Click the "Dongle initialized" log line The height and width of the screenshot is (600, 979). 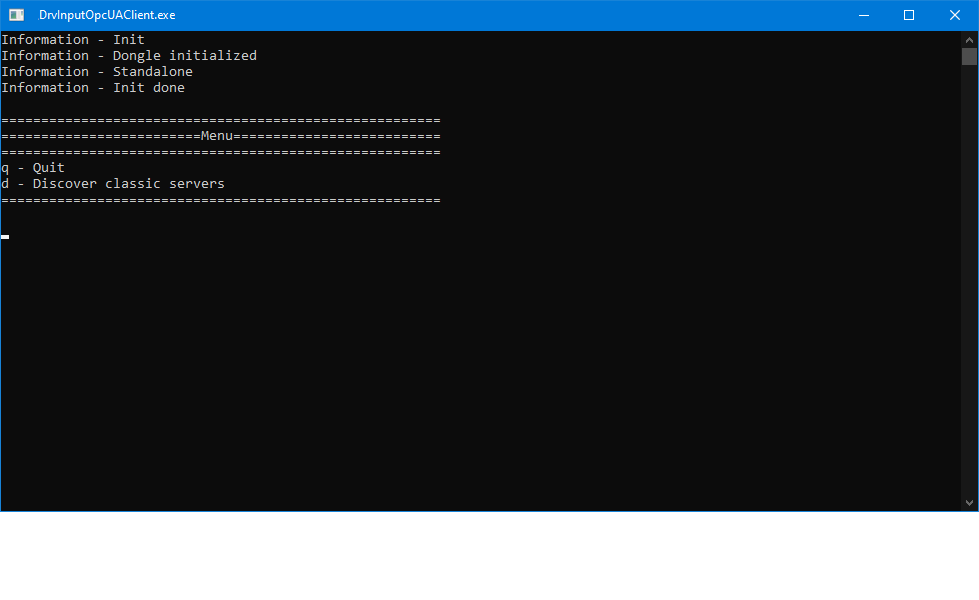[129, 56]
